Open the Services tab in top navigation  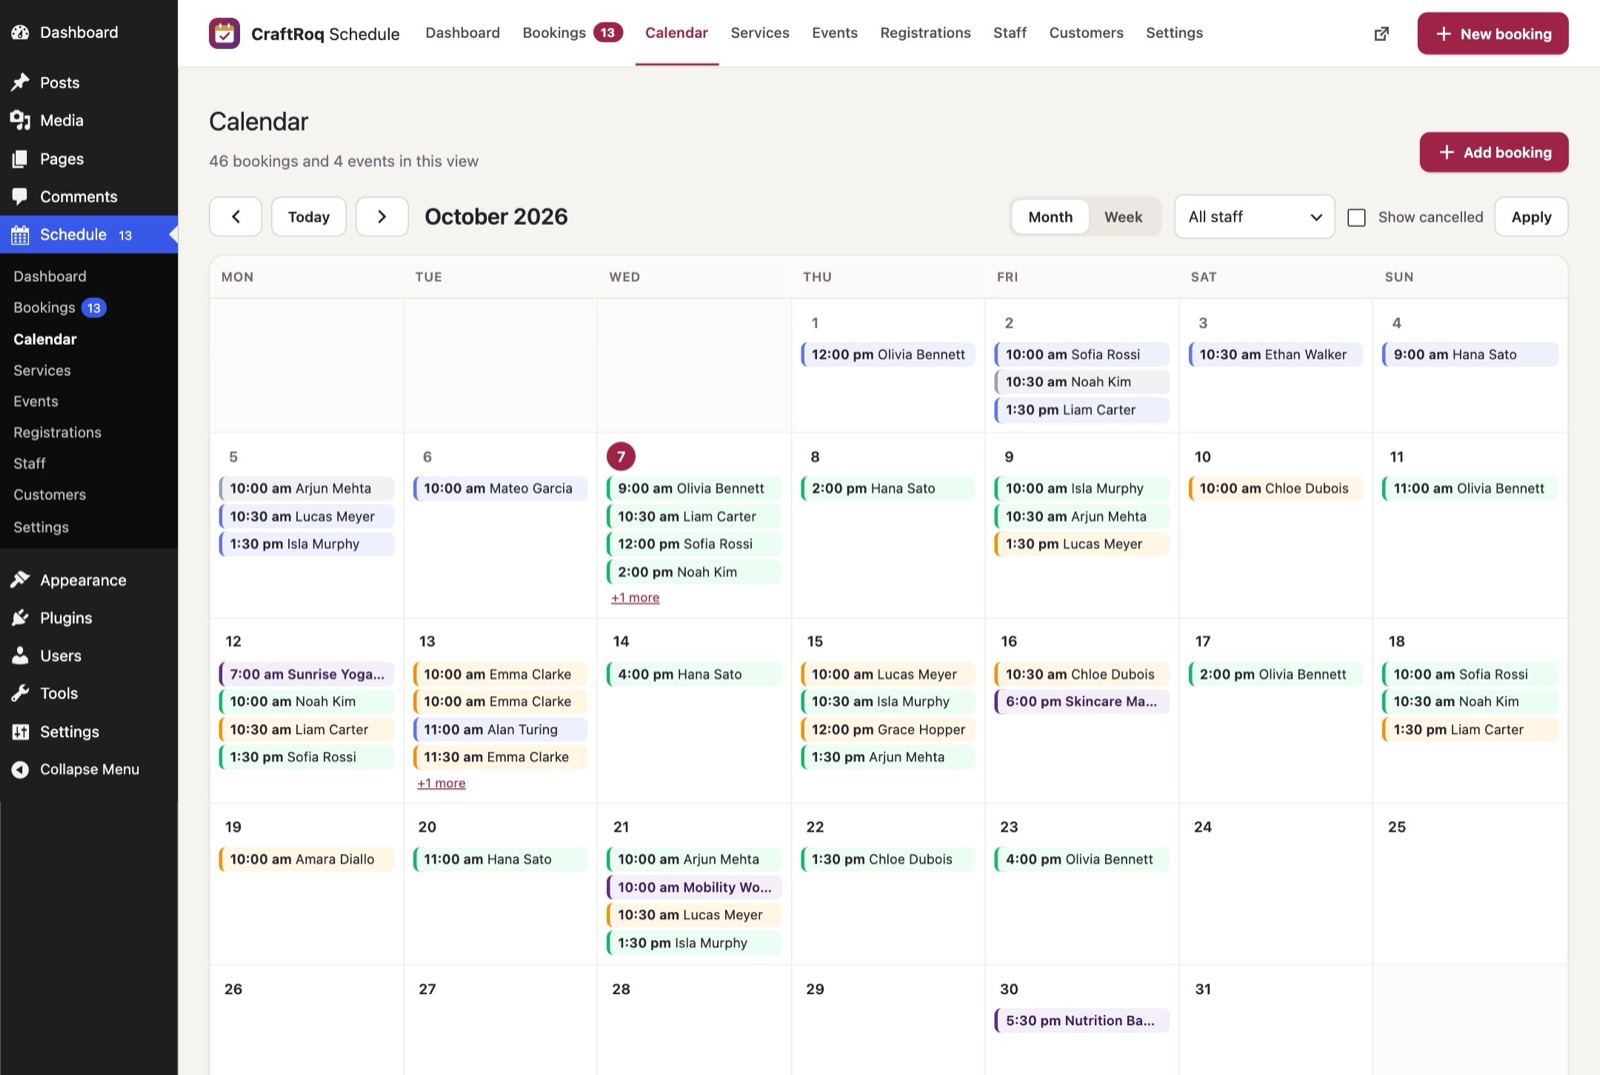[760, 33]
